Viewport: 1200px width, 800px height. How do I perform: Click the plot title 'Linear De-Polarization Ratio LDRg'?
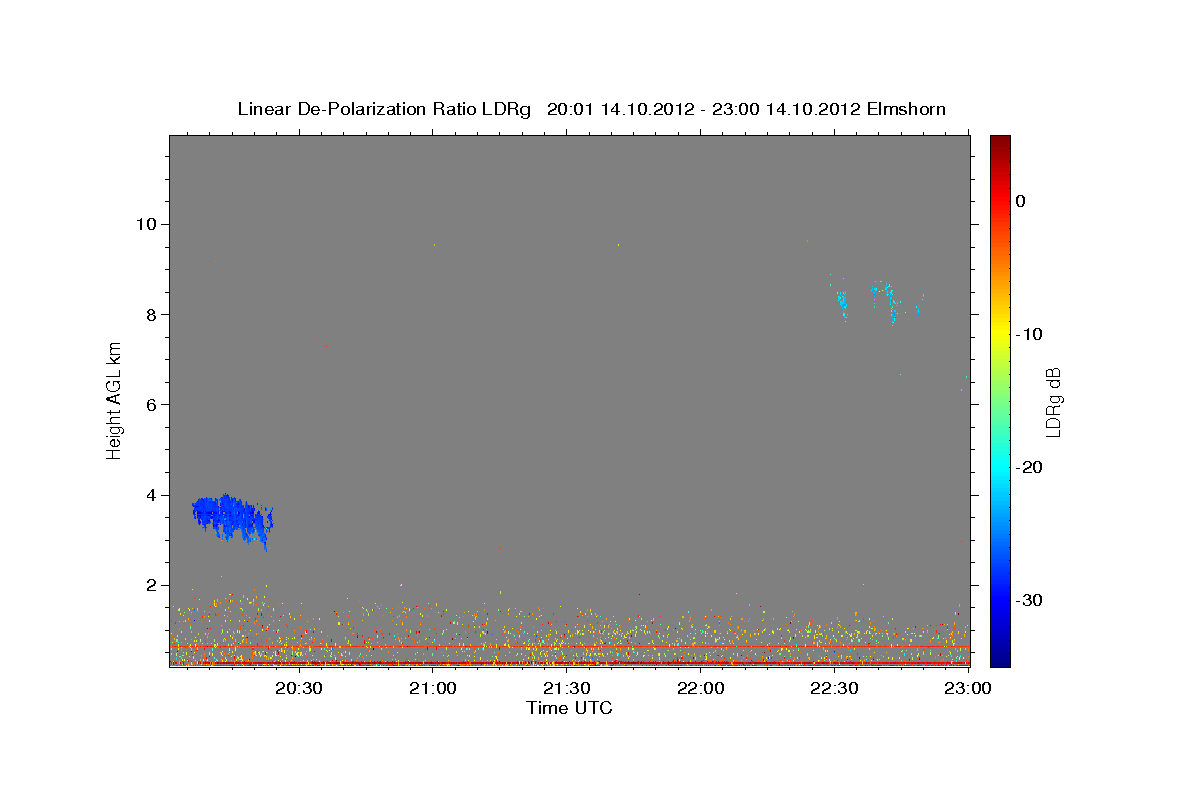click(384, 109)
